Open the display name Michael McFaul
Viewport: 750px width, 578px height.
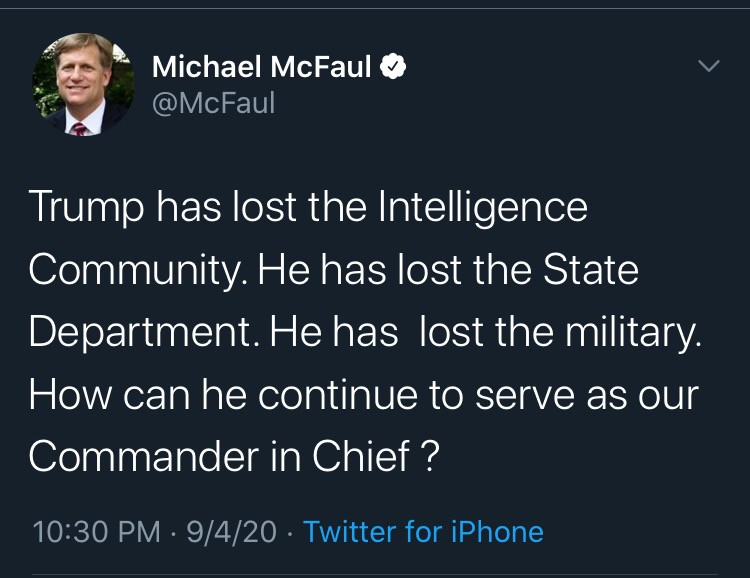point(262,67)
